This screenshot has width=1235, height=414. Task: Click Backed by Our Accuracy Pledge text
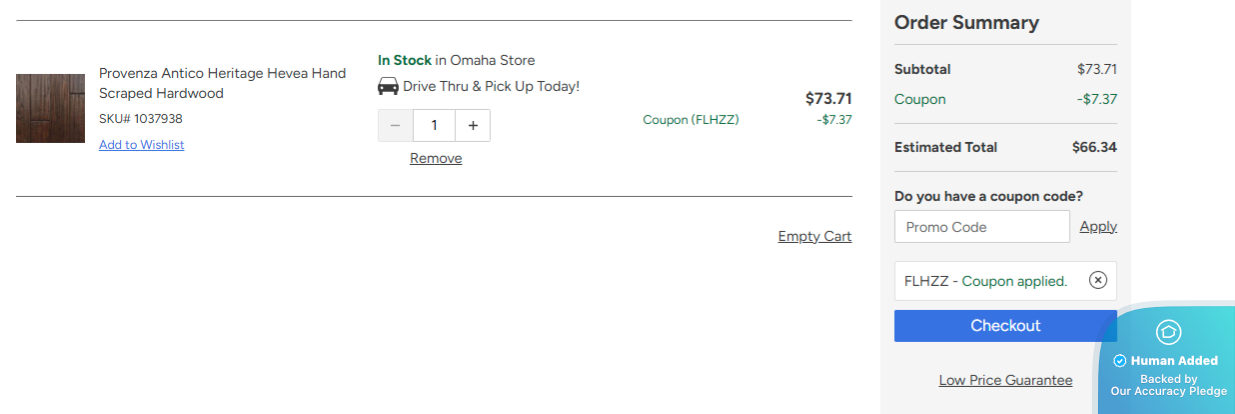point(1168,385)
